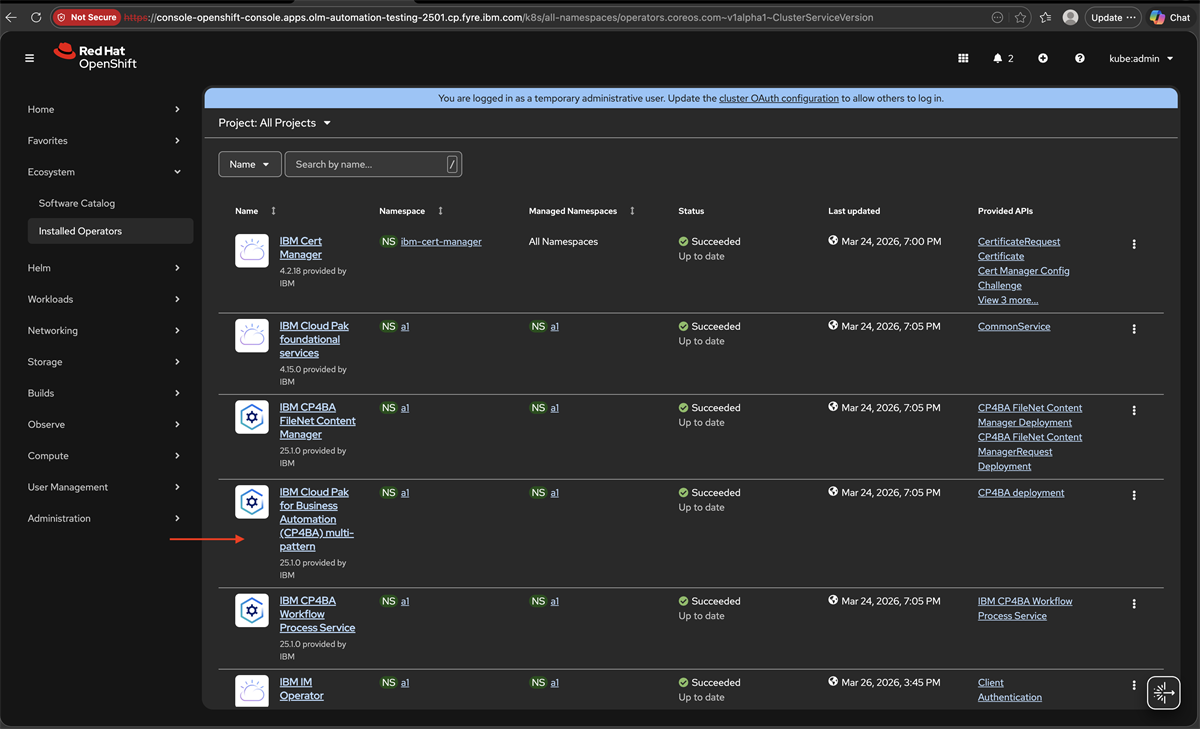Click the IBM Cert Manager operator logo

click(252, 251)
